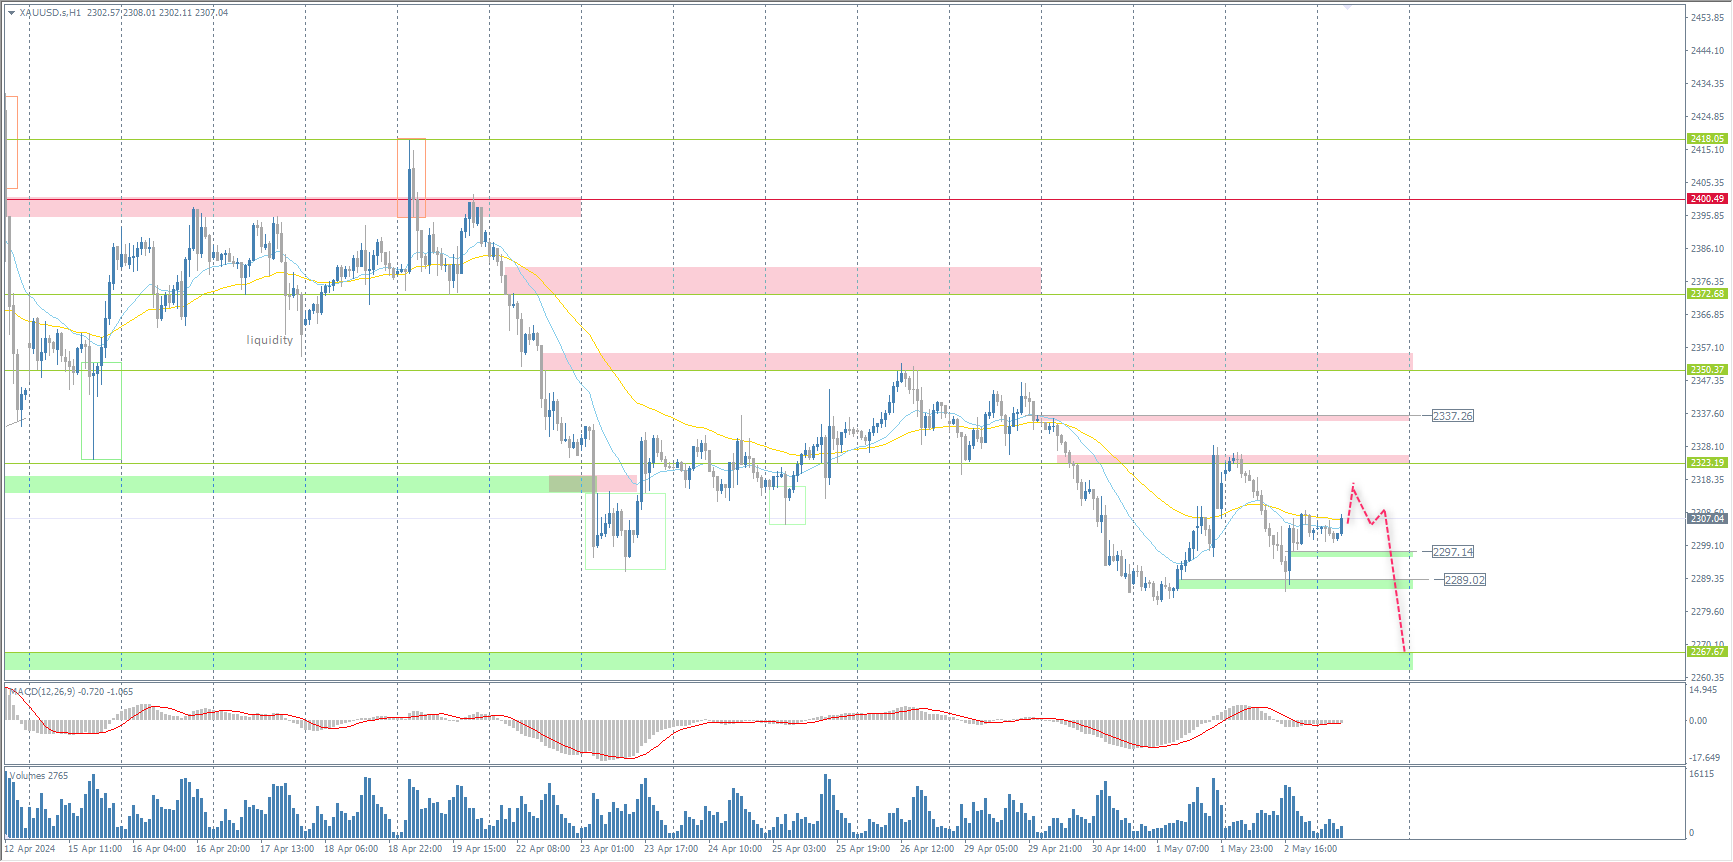Click the 29 Apr 21:00 time label

[x=1055, y=849]
